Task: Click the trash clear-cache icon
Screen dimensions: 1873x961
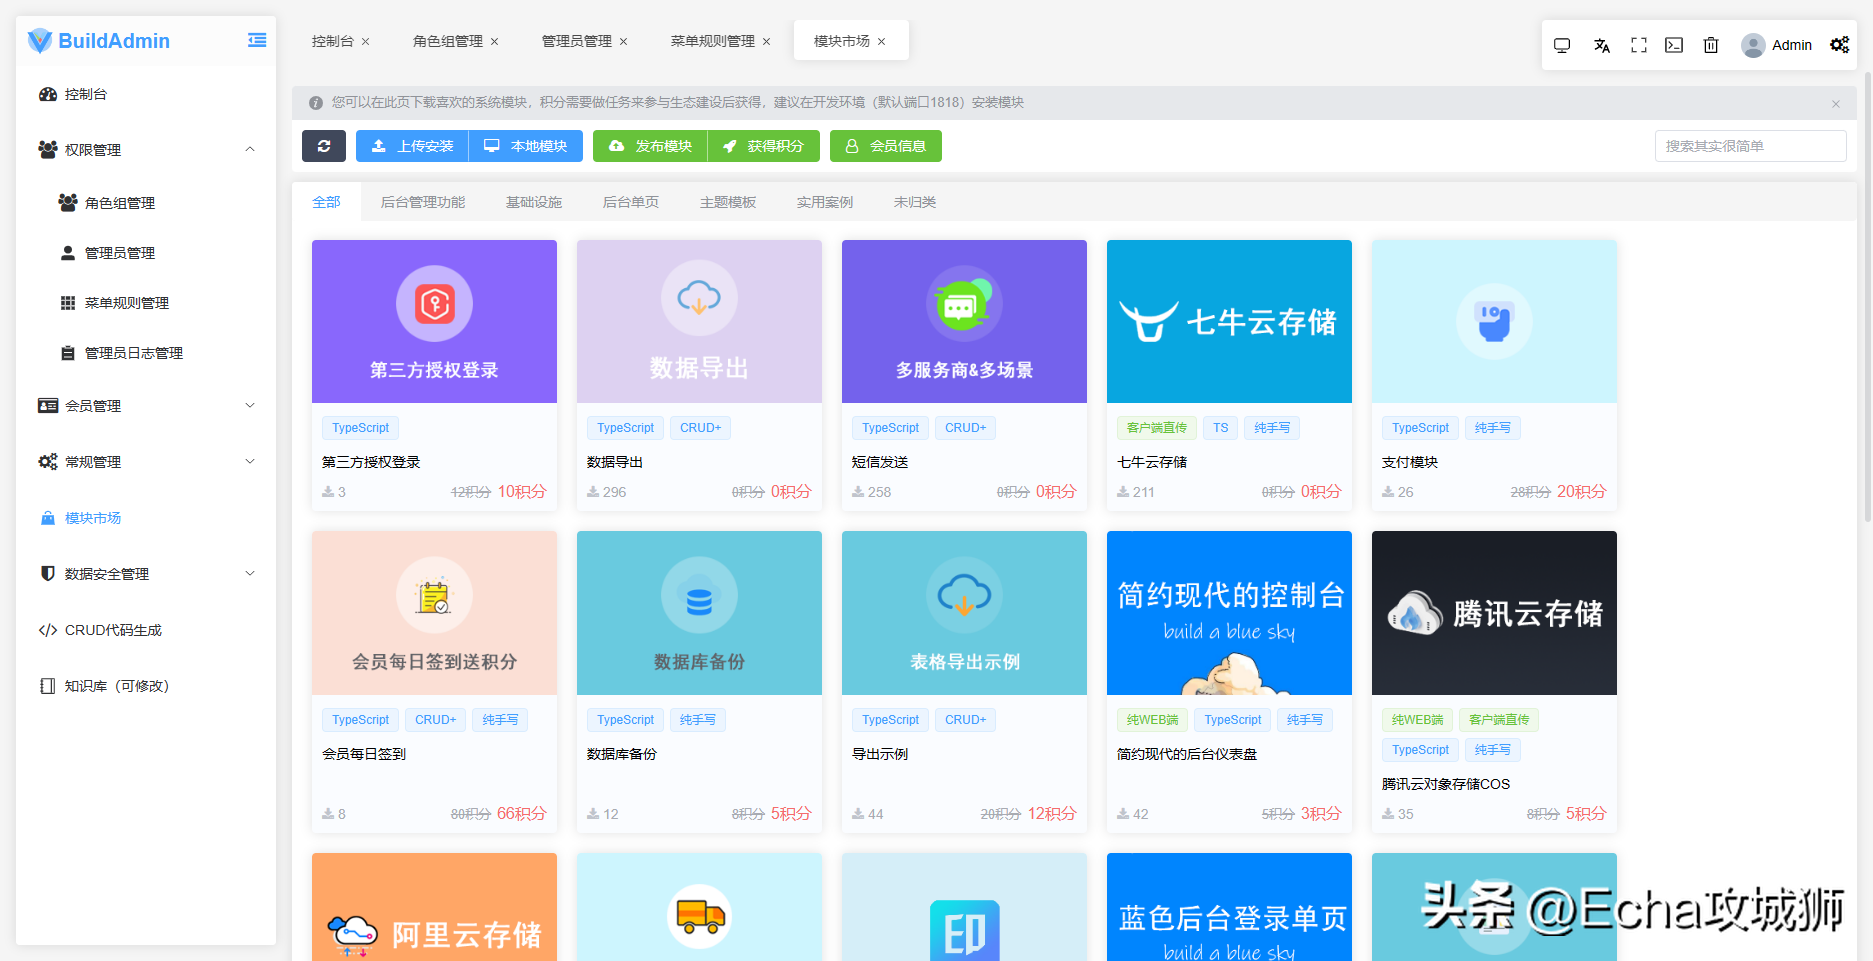Action: click(x=1711, y=45)
